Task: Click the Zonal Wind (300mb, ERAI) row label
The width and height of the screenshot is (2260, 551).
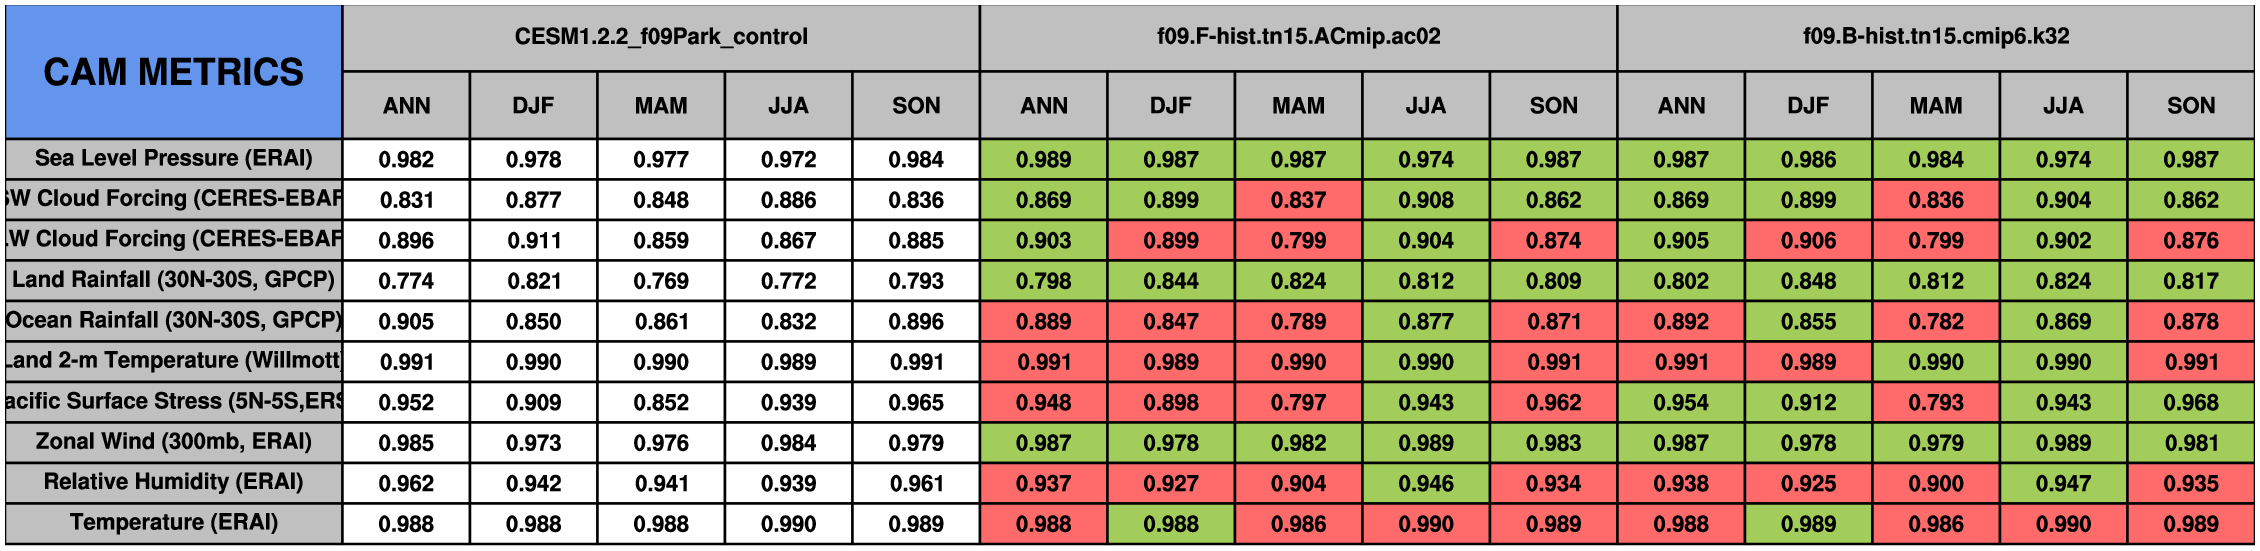Action: (x=173, y=442)
